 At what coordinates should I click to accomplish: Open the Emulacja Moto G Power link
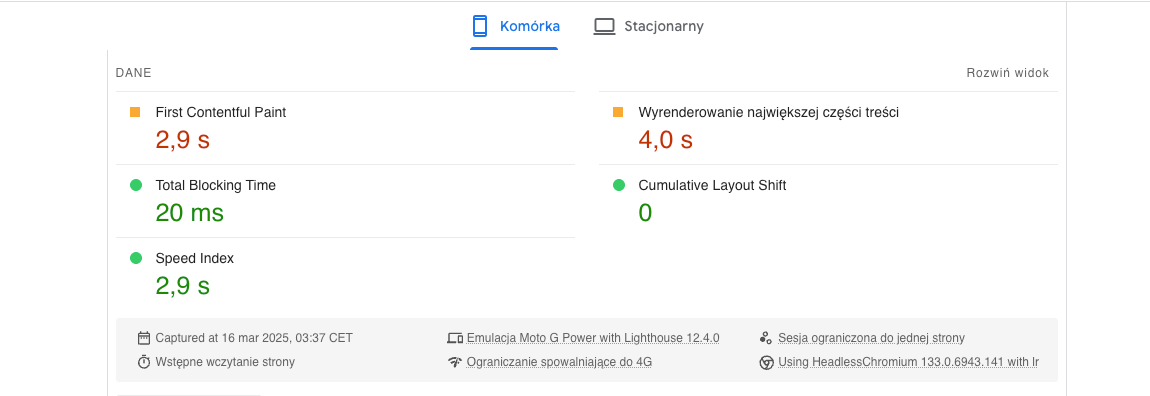(593, 338)
